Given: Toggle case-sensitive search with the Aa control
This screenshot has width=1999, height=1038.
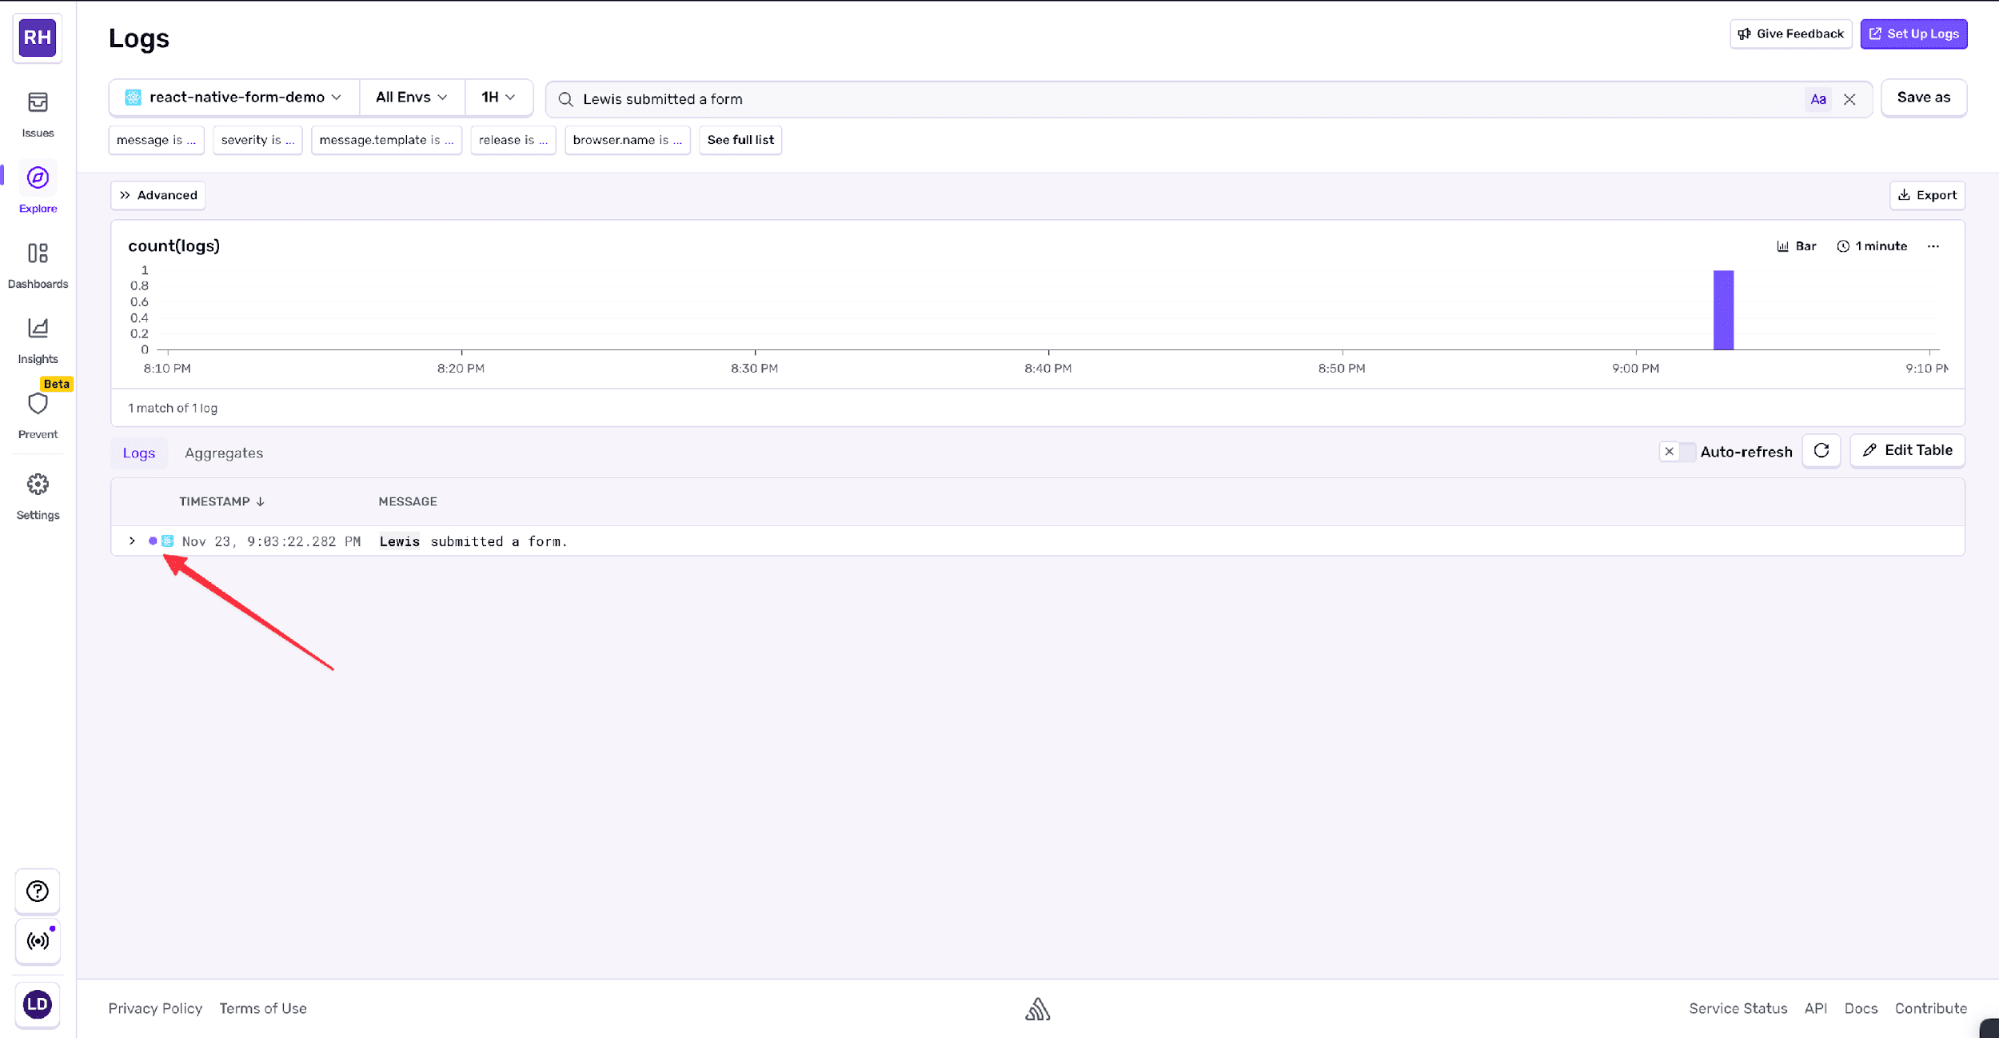Looking at the screenshot, I should [1818, 98].
